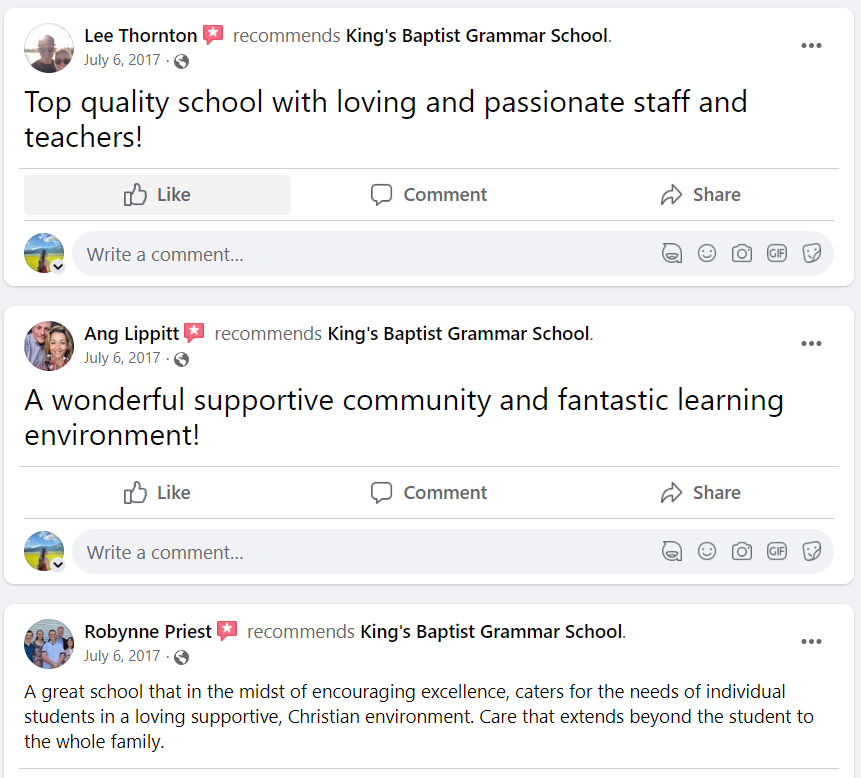This screenshot has width=861, height=778.
Task: Share Lee Thornton's review
Action: (701, 195)
